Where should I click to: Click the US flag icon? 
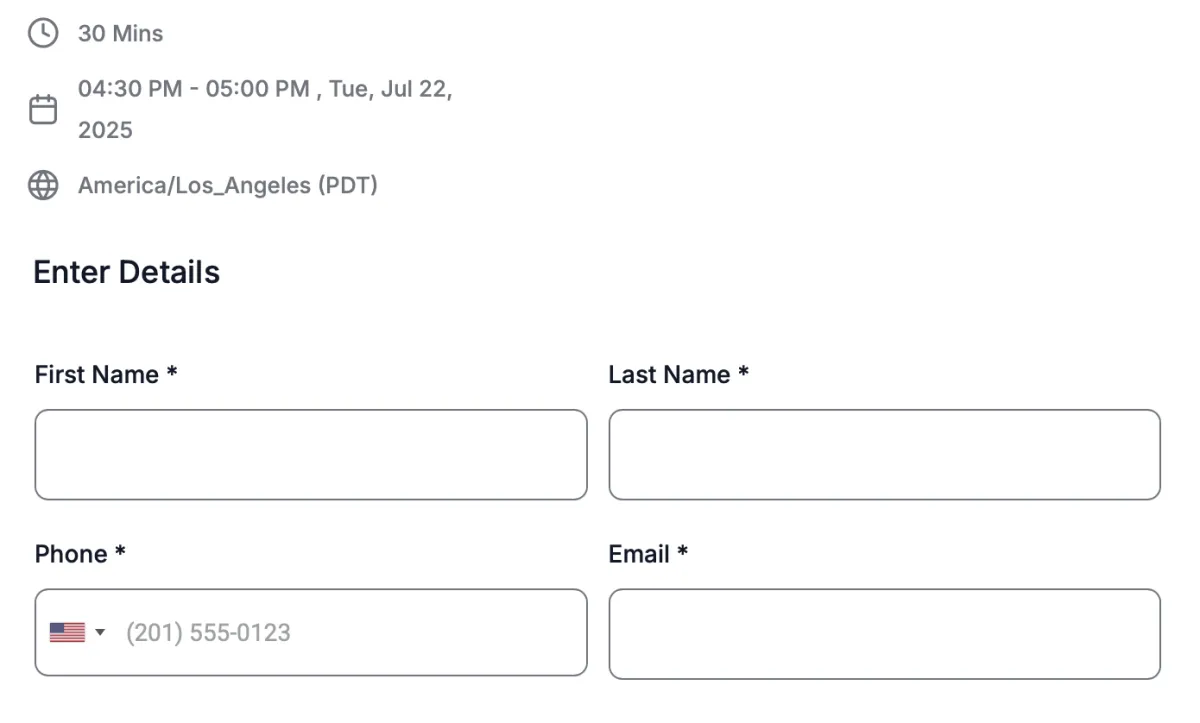67,632
